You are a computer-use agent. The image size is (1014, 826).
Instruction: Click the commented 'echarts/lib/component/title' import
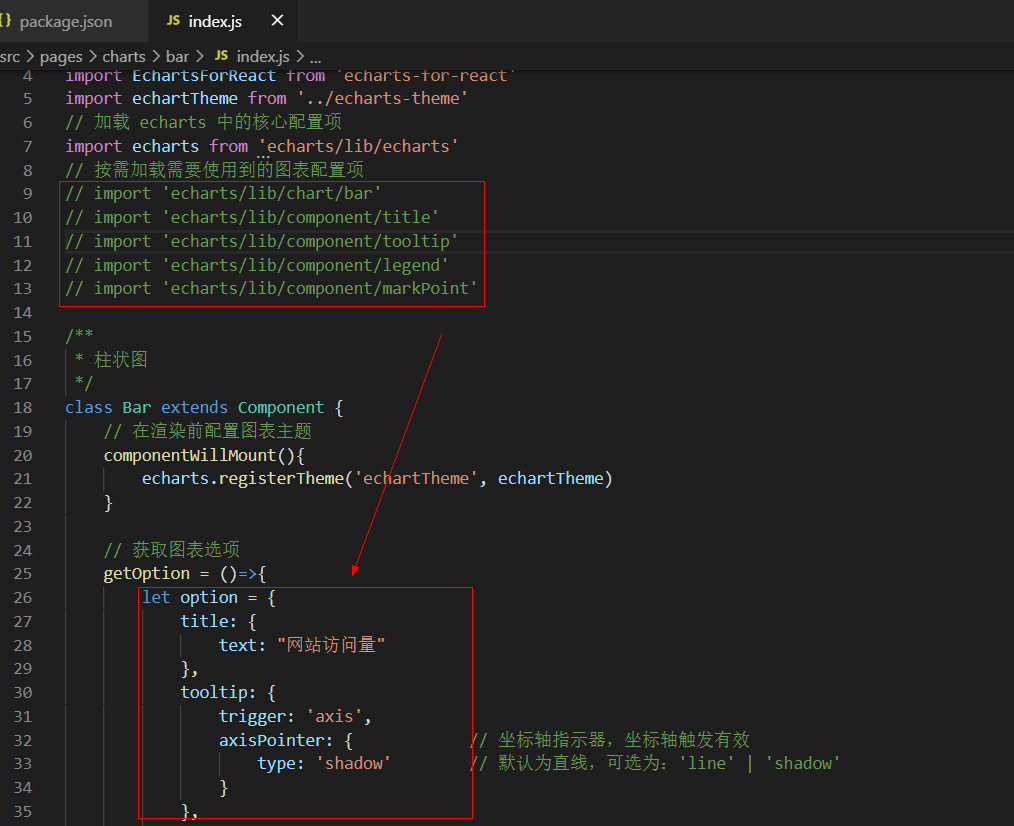pos(300,217)
